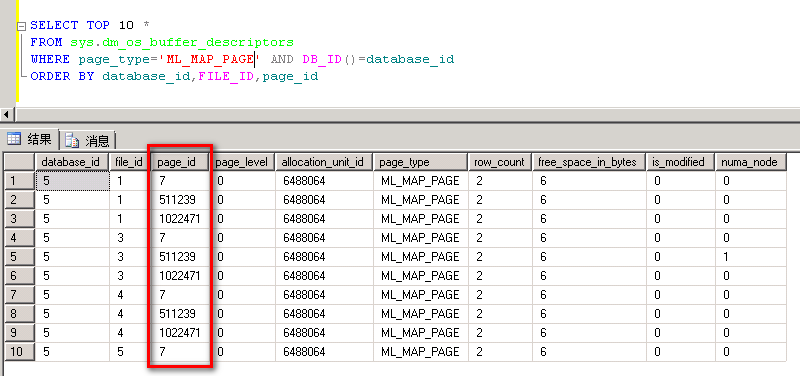Select row header 2 in results grid
800x376 pixels.
click(x=19, y=199)
